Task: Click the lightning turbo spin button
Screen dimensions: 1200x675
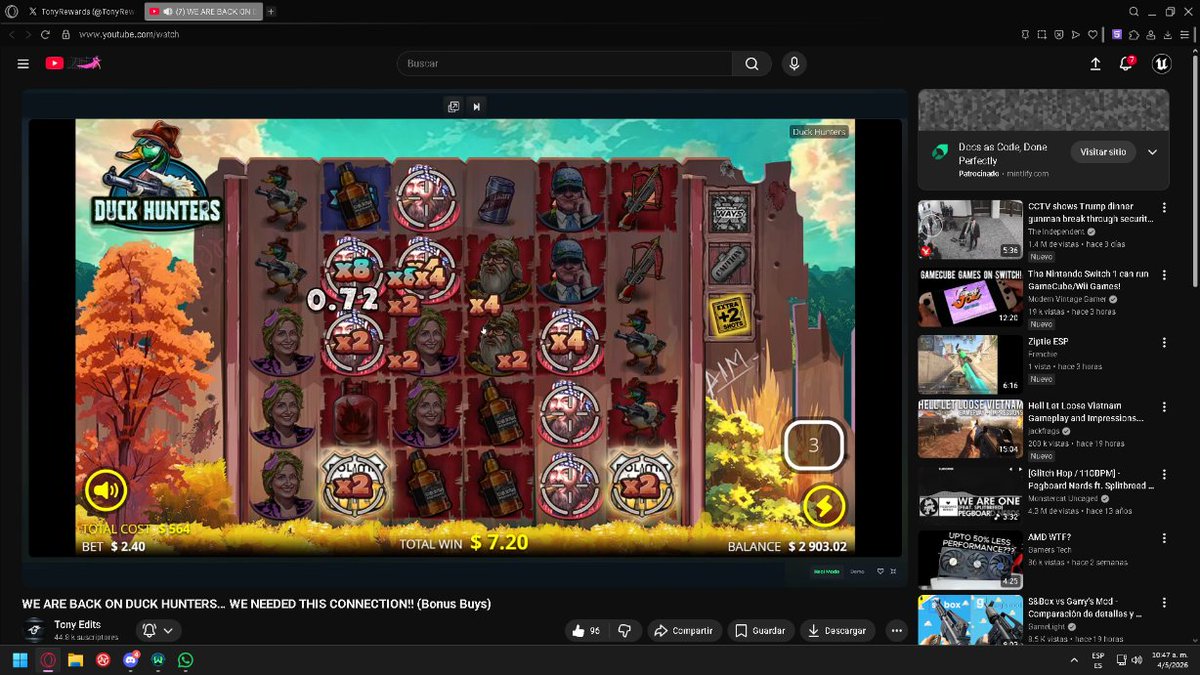Action: point(823,507)
